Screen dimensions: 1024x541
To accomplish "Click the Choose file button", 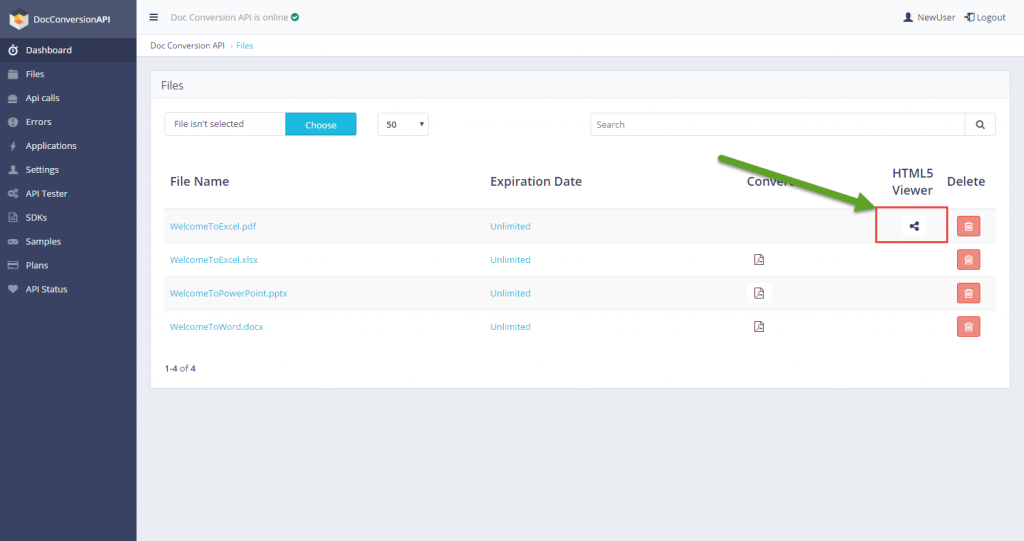I will point(321,124).
